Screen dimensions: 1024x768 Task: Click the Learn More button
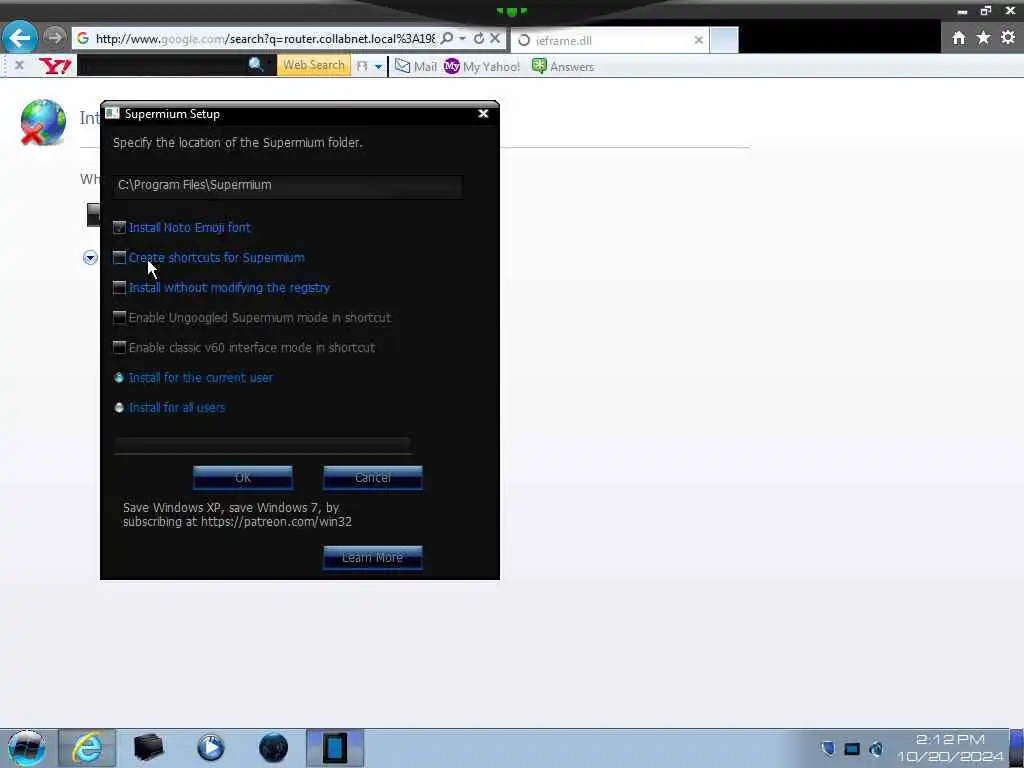click(x=373, y=558)
